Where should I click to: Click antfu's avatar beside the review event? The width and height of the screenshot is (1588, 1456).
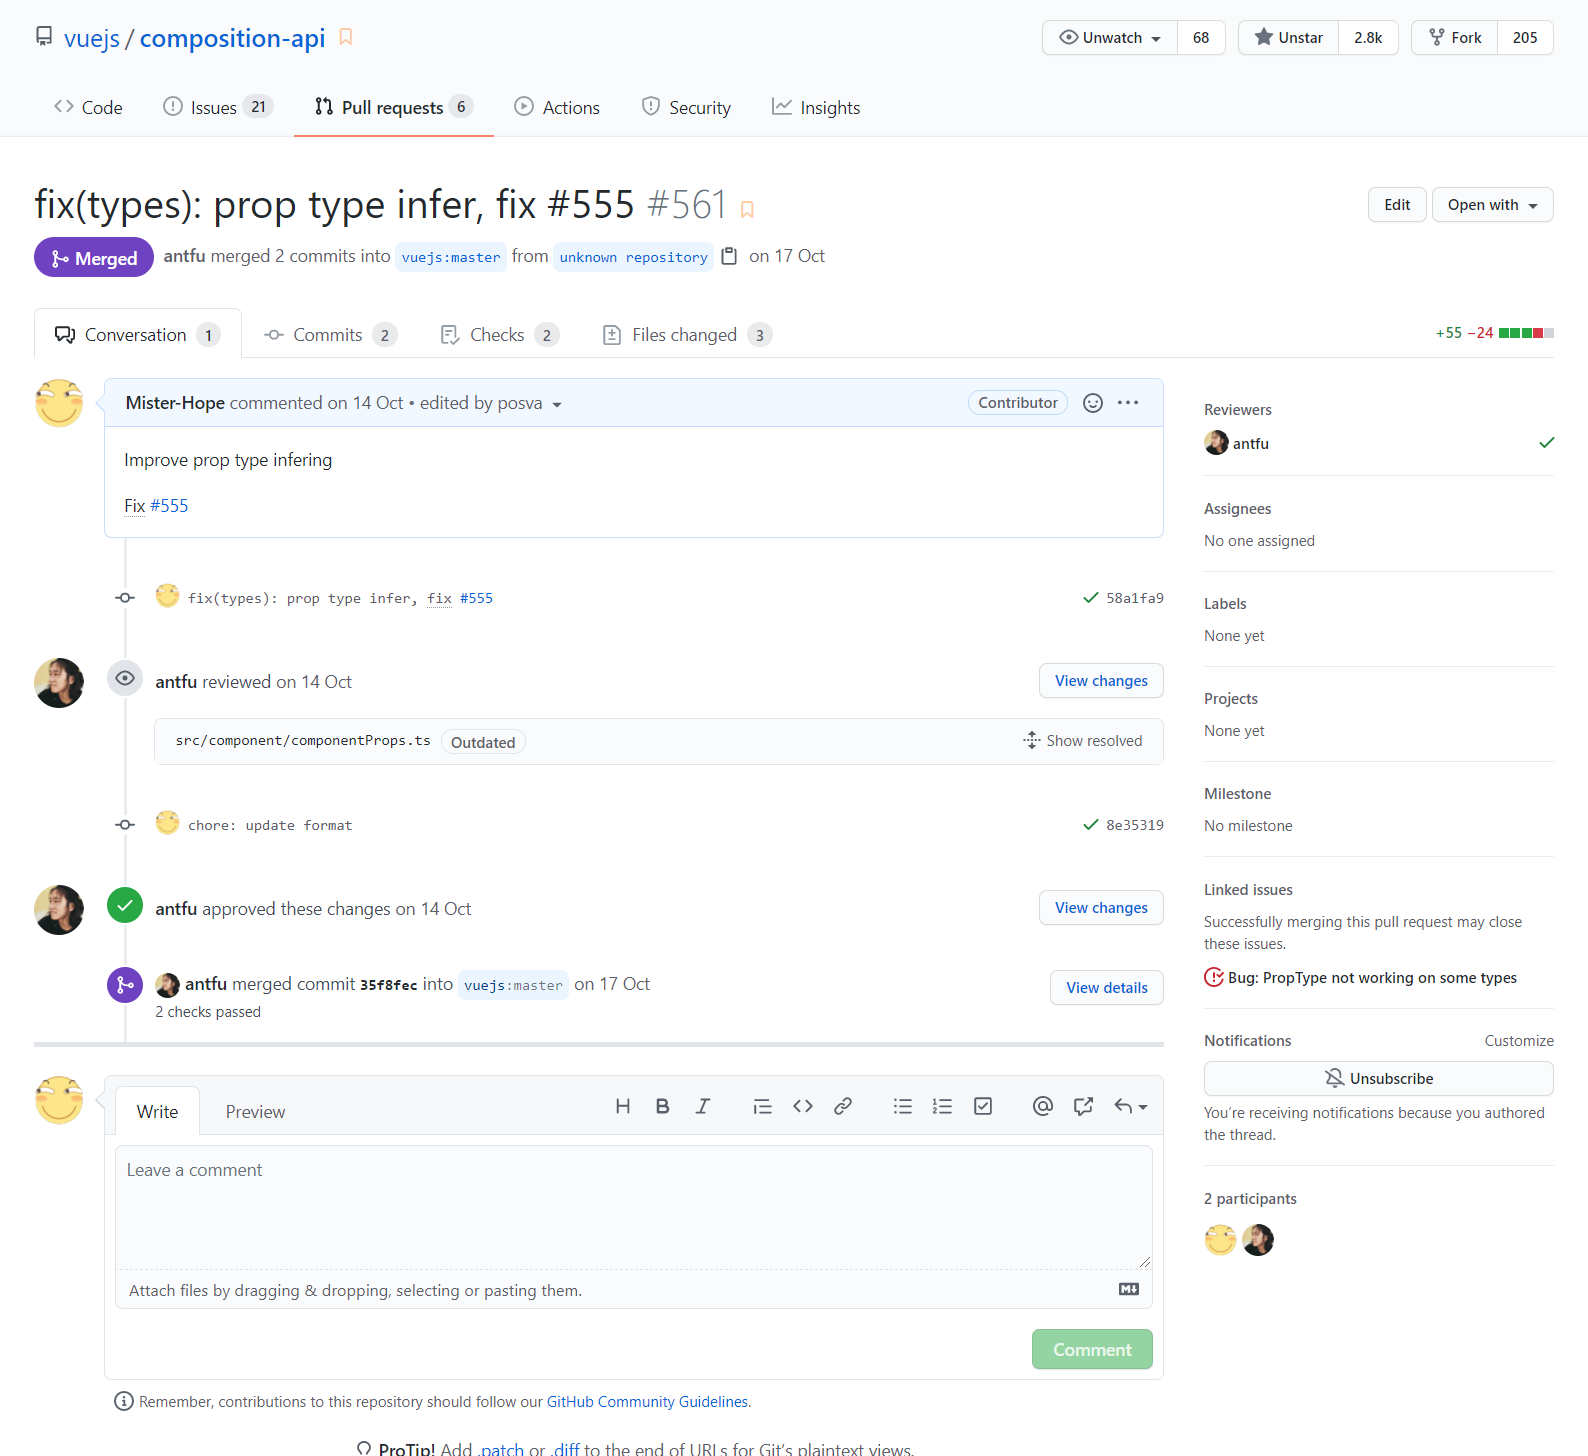[59, 683]
